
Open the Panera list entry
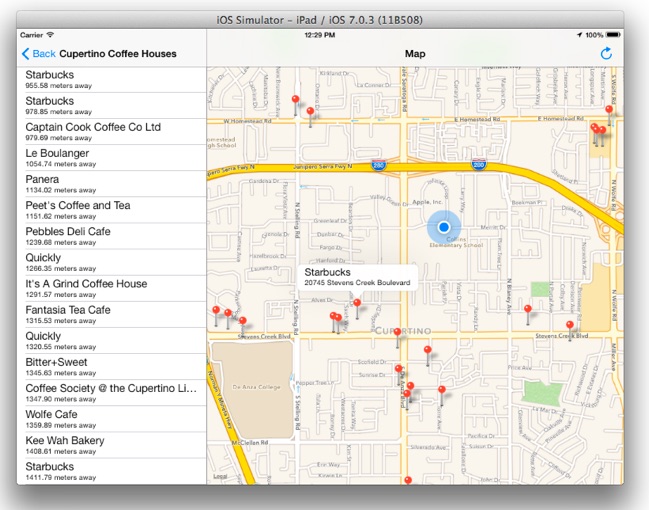(112, 184)
